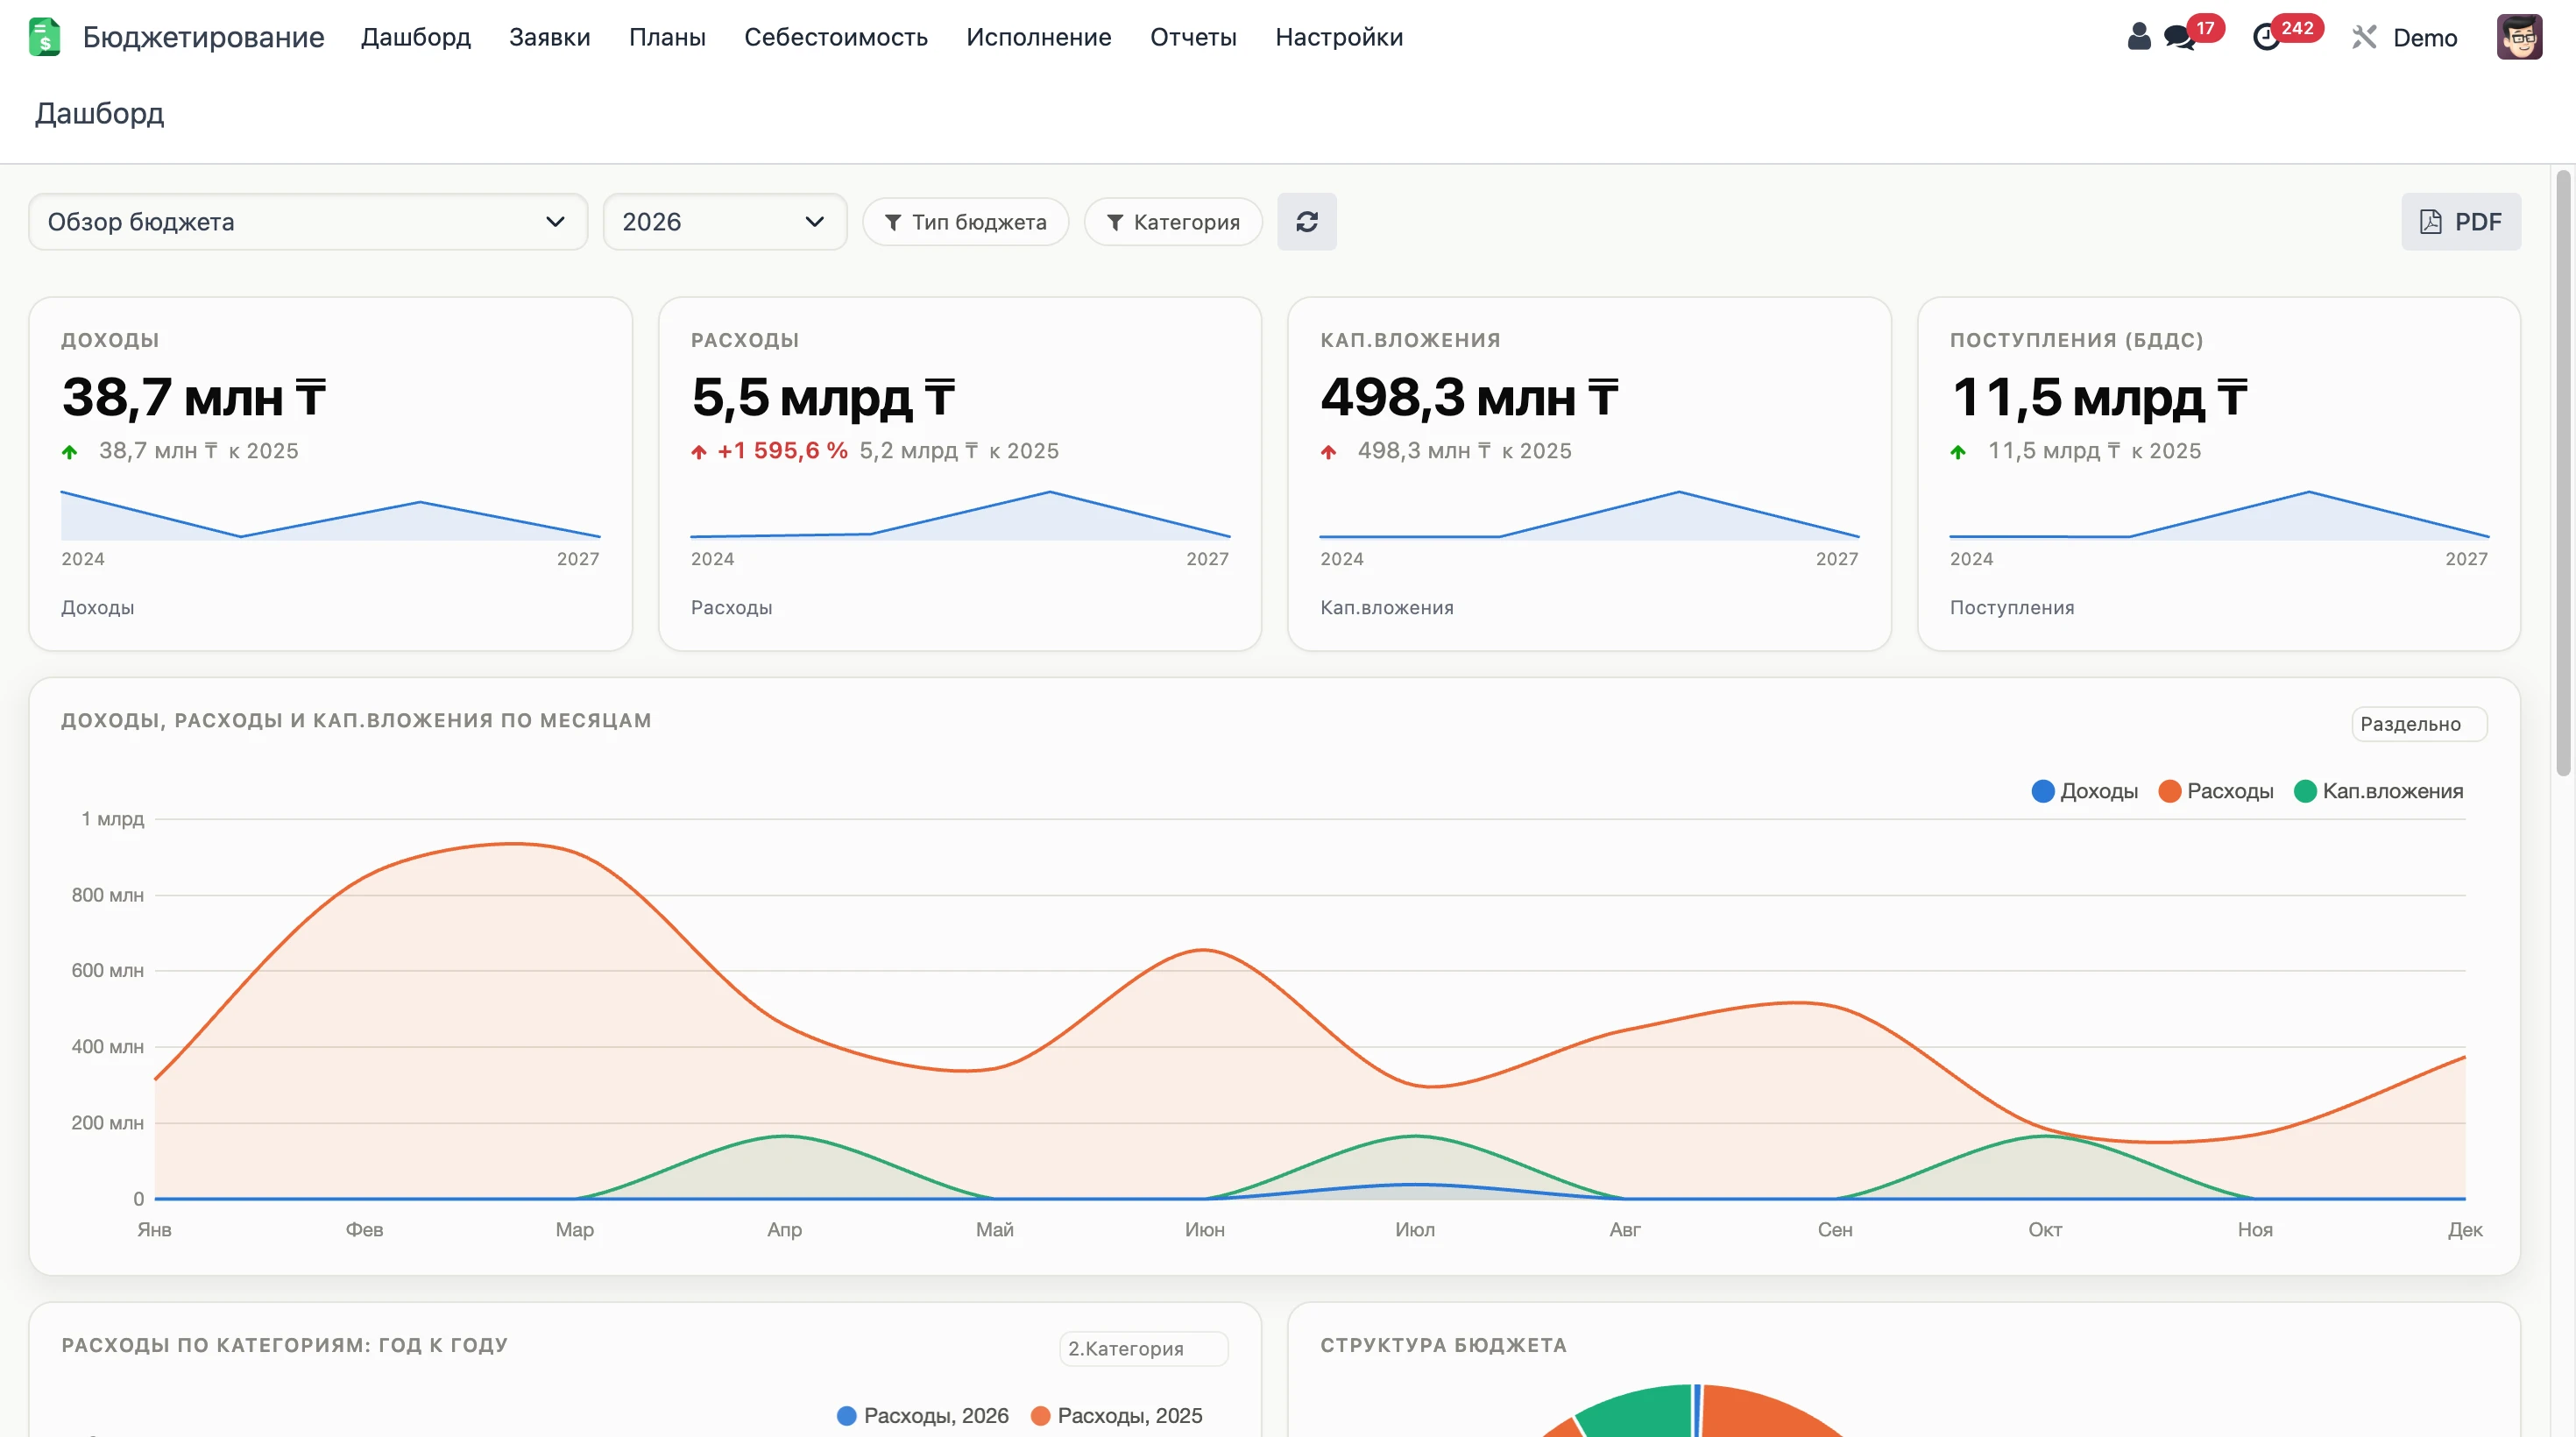Export the dashboard as PDF
The image size is (2576, 1437).
tap(2460, 221)
